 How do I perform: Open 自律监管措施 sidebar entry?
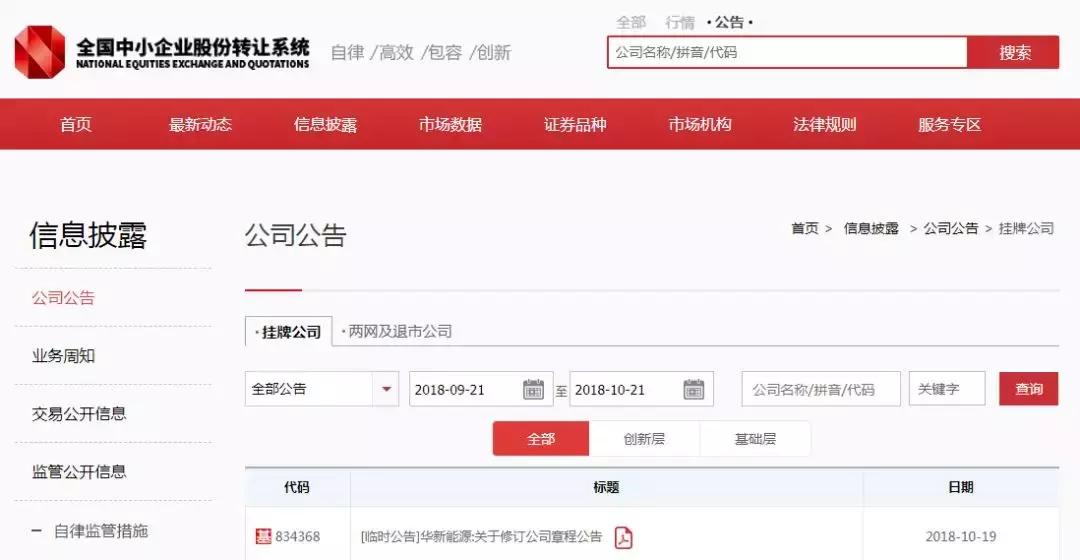pos(101,531)
